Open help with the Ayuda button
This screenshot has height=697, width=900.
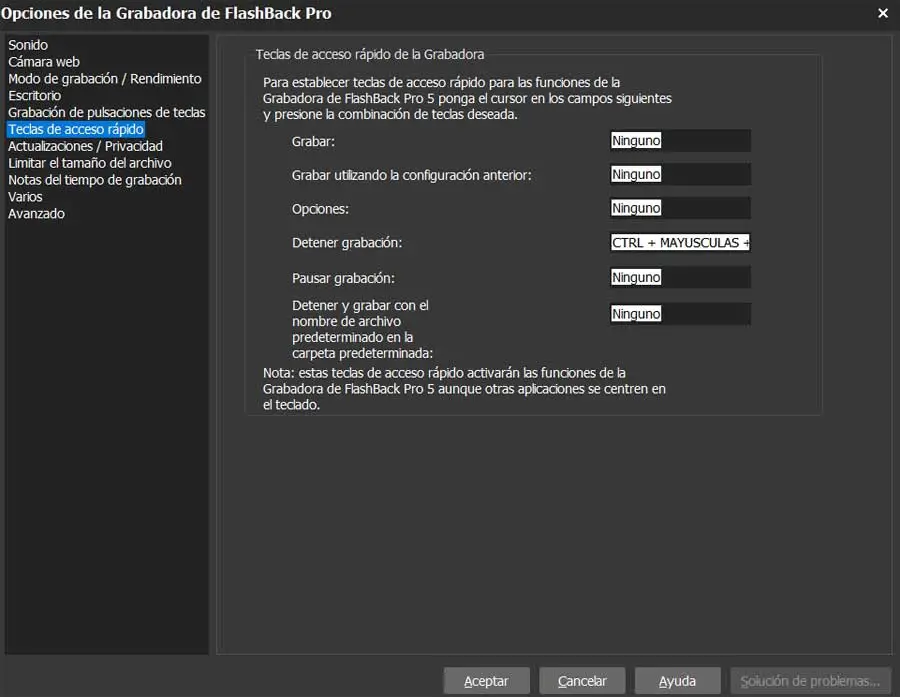pyautogui.click(x=677, y=681)
